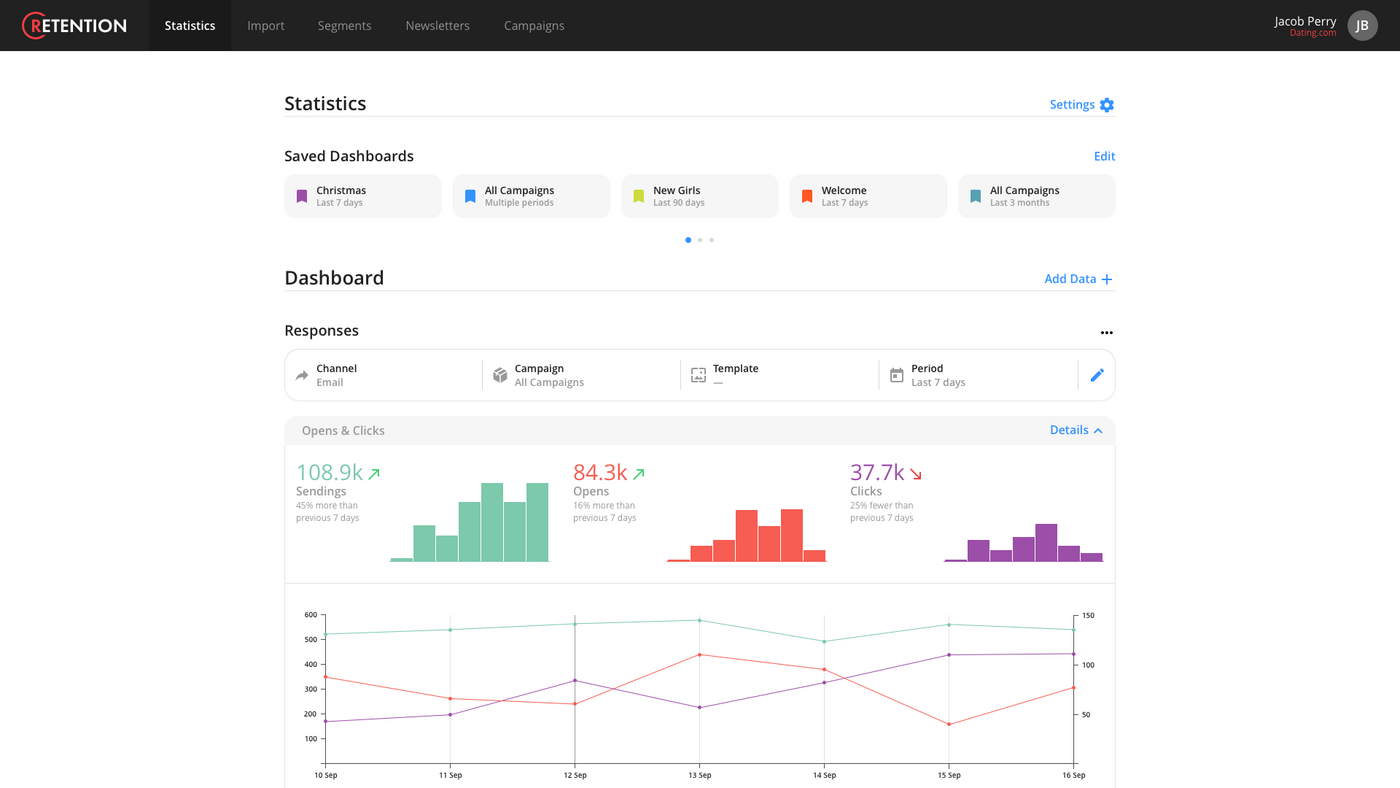Switch to the Segments tab
The width and height of the screenshot is (1400, 788).
[x=344, y=25]
